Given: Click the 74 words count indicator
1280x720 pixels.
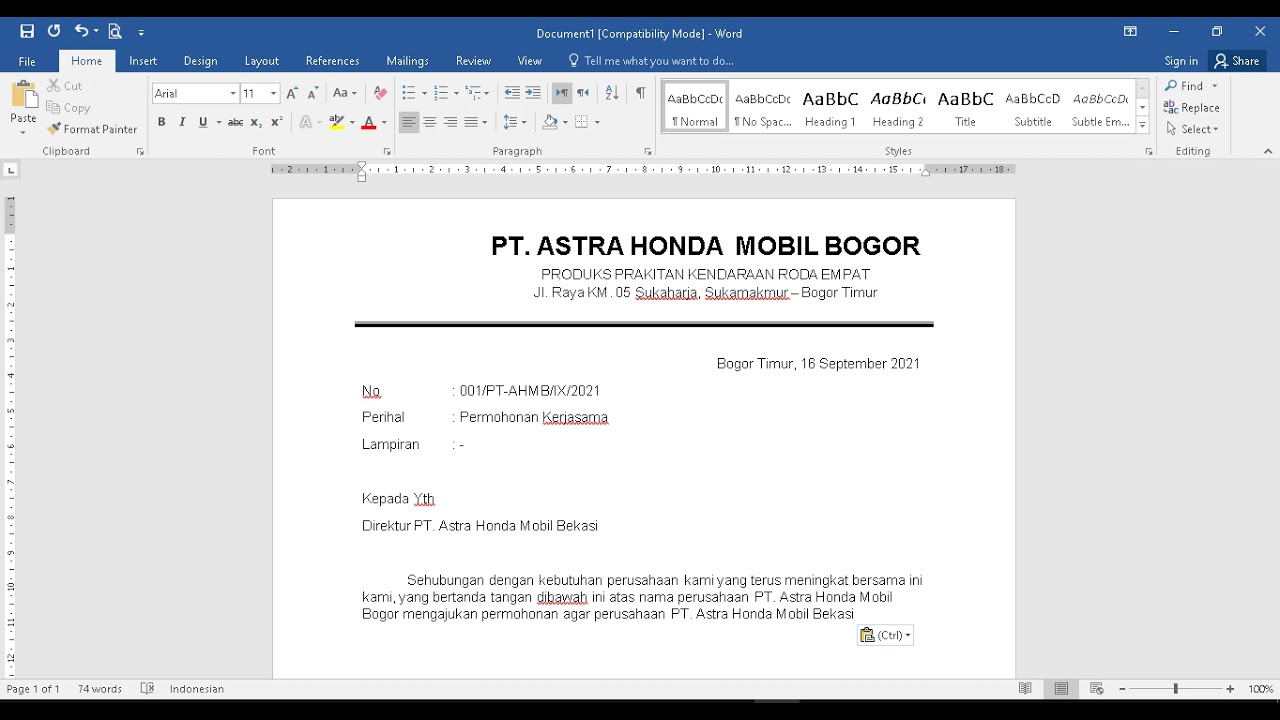Looking at the screenshot, I should tap(100, 689).
